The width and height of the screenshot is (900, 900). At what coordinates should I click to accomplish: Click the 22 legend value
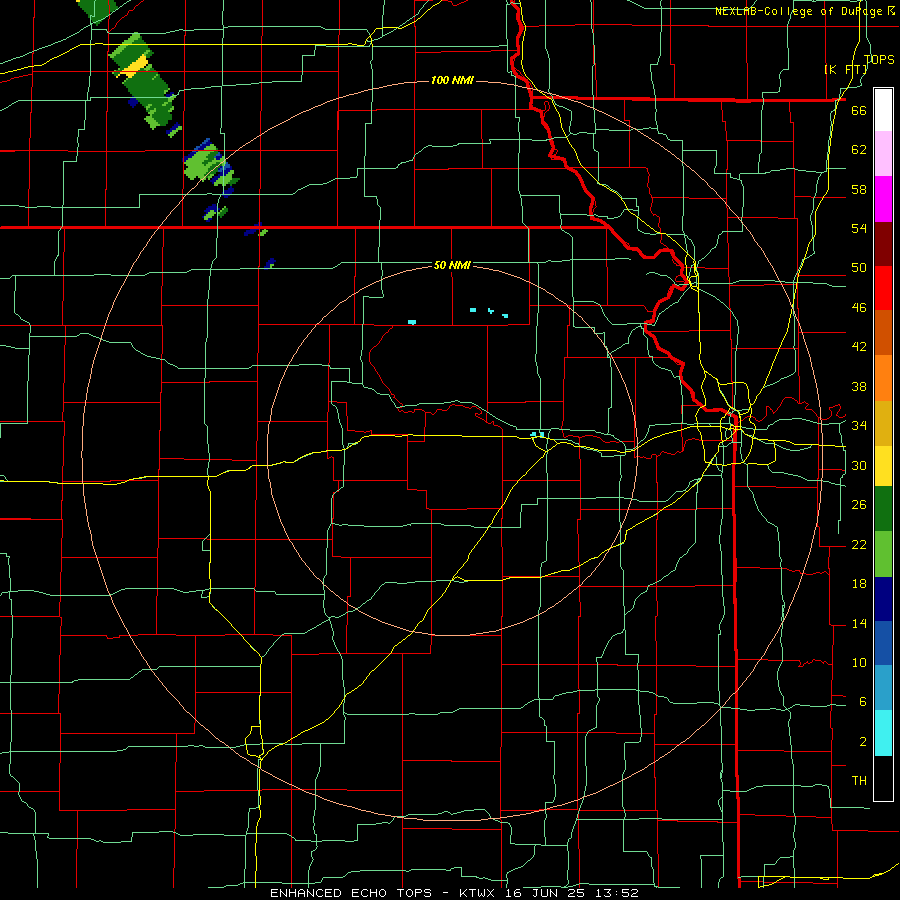click(x=859, y=545)
